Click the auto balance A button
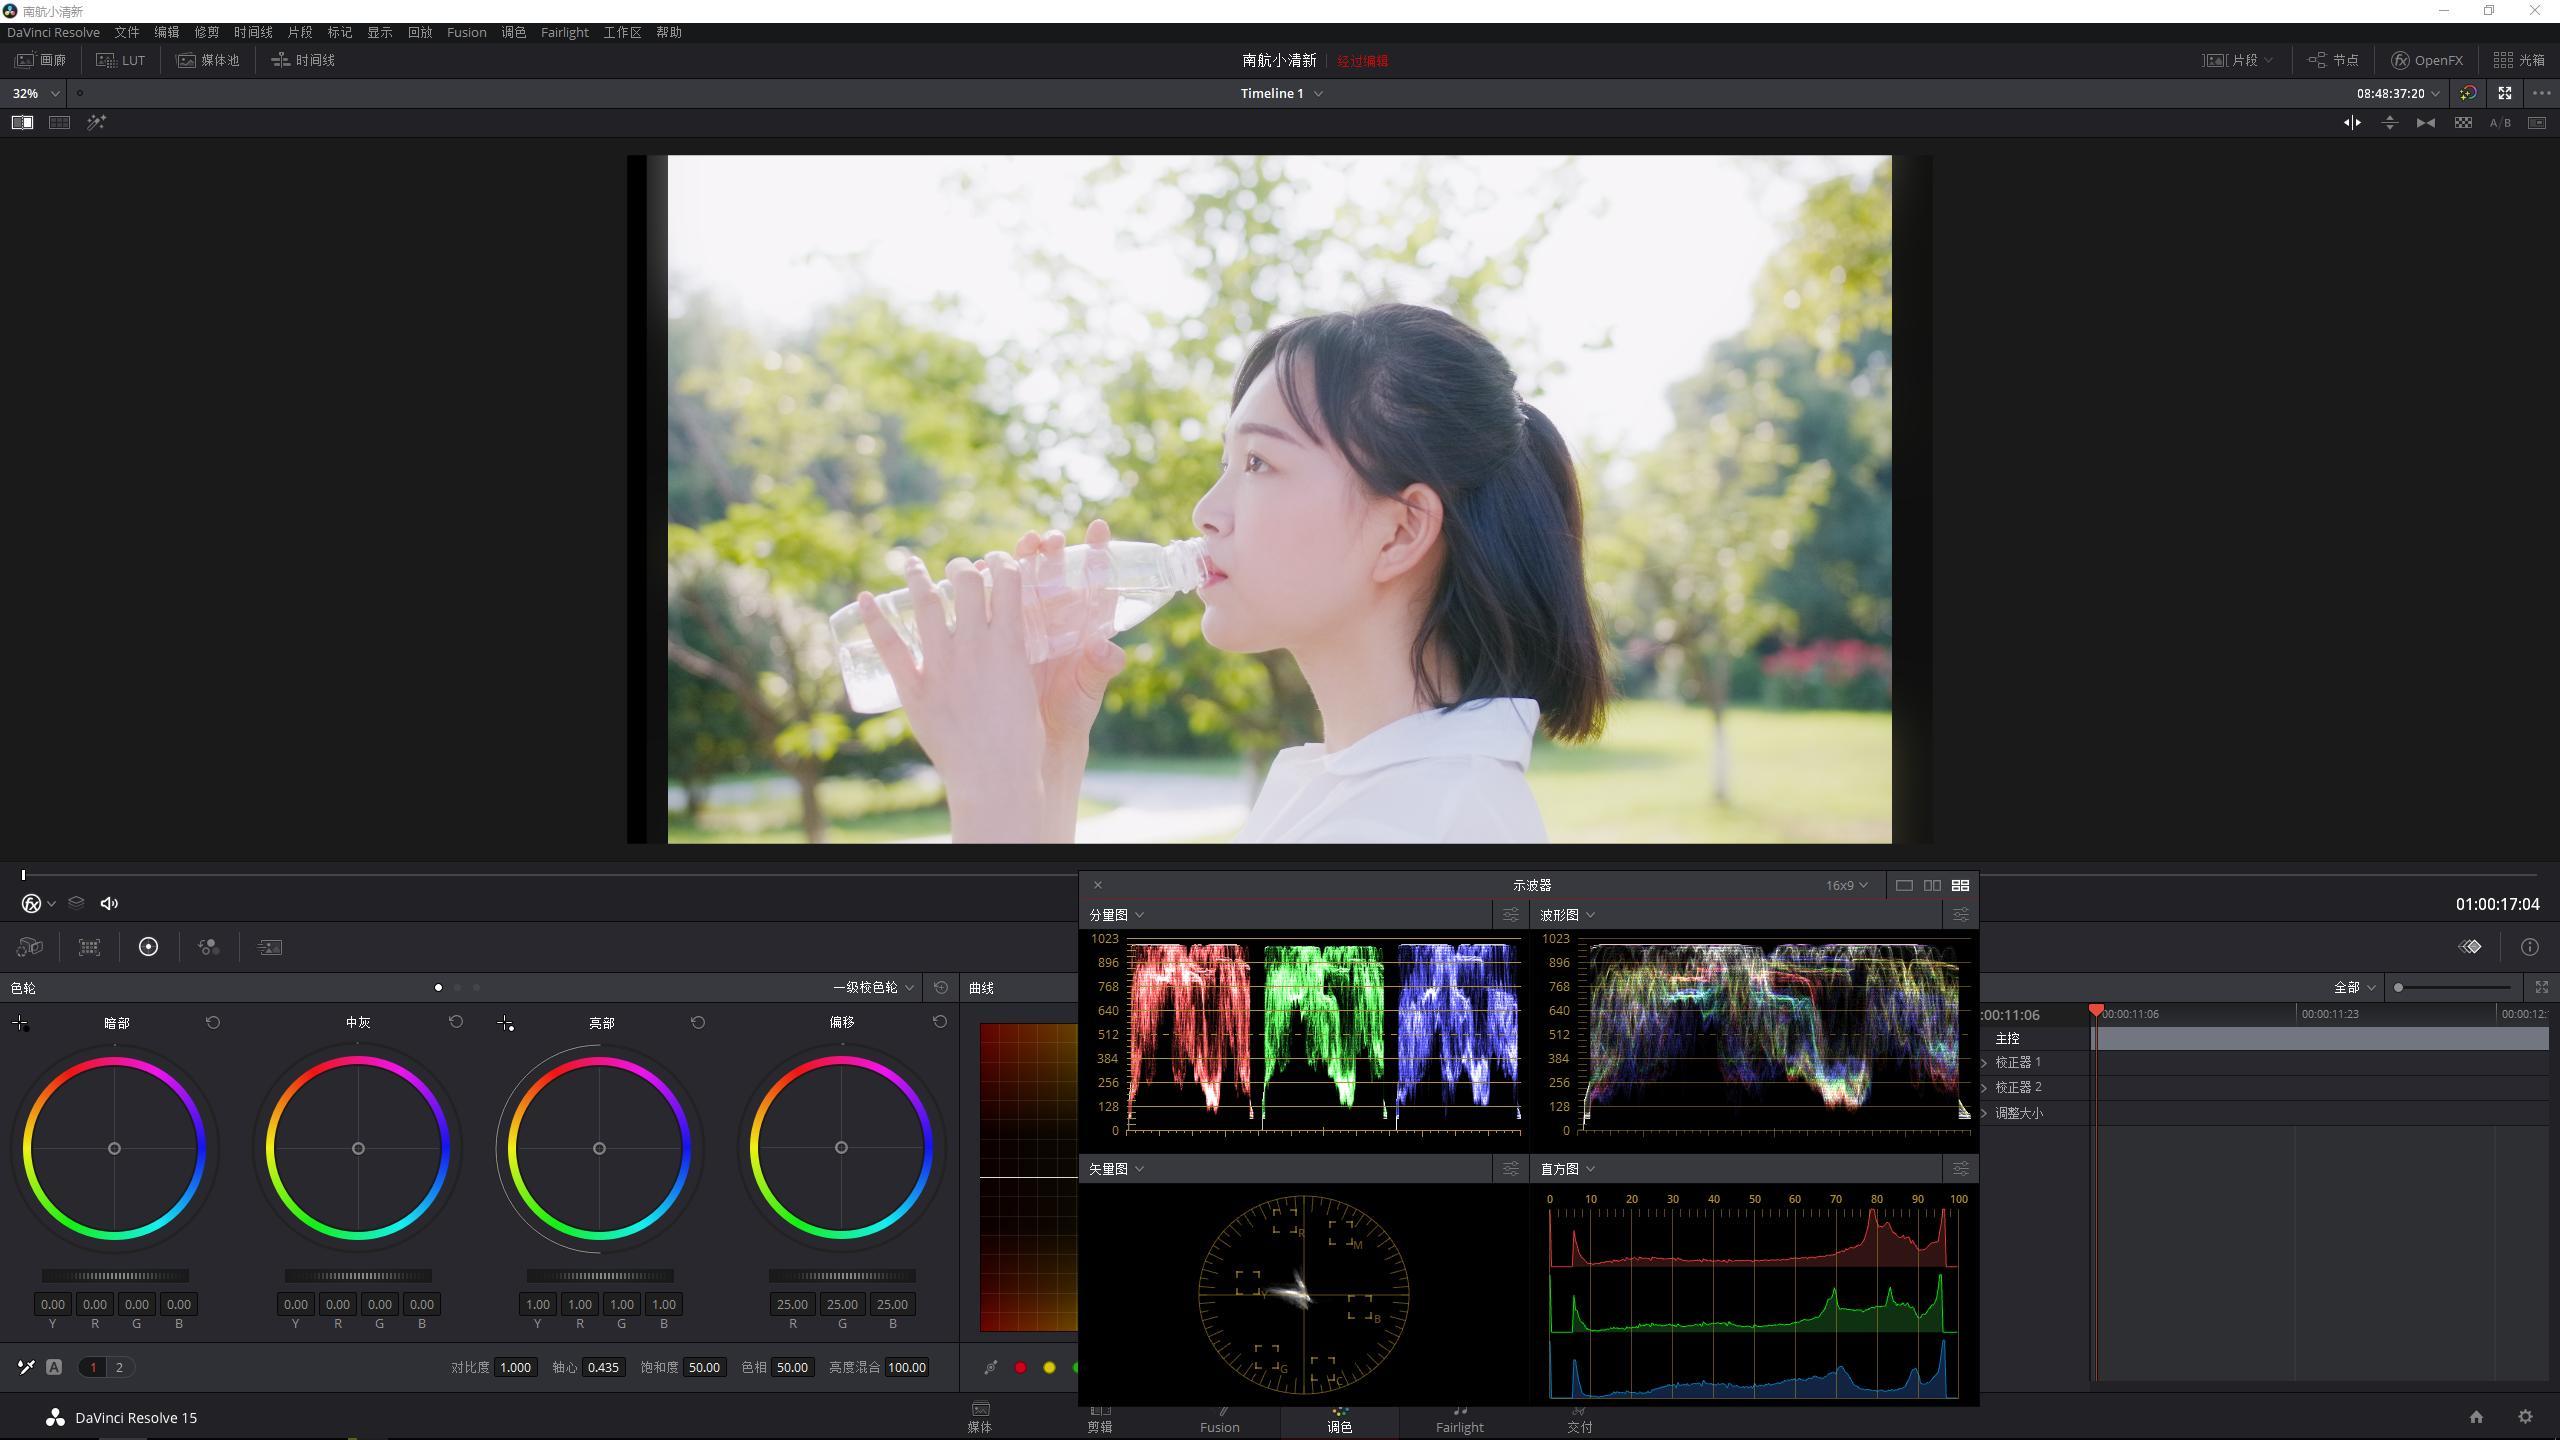2560x1440 pixels. [x=54, y=1367]
